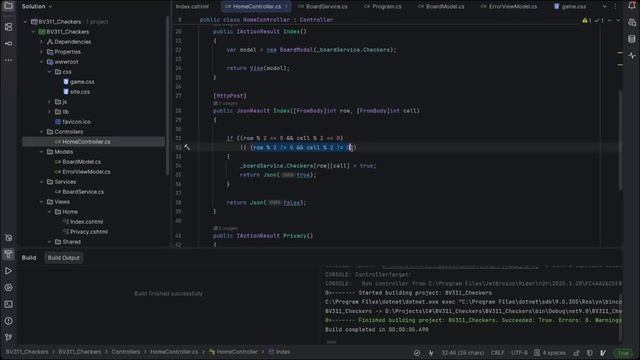Click cursor position 32:46 indicator

[x=462, y=353]
